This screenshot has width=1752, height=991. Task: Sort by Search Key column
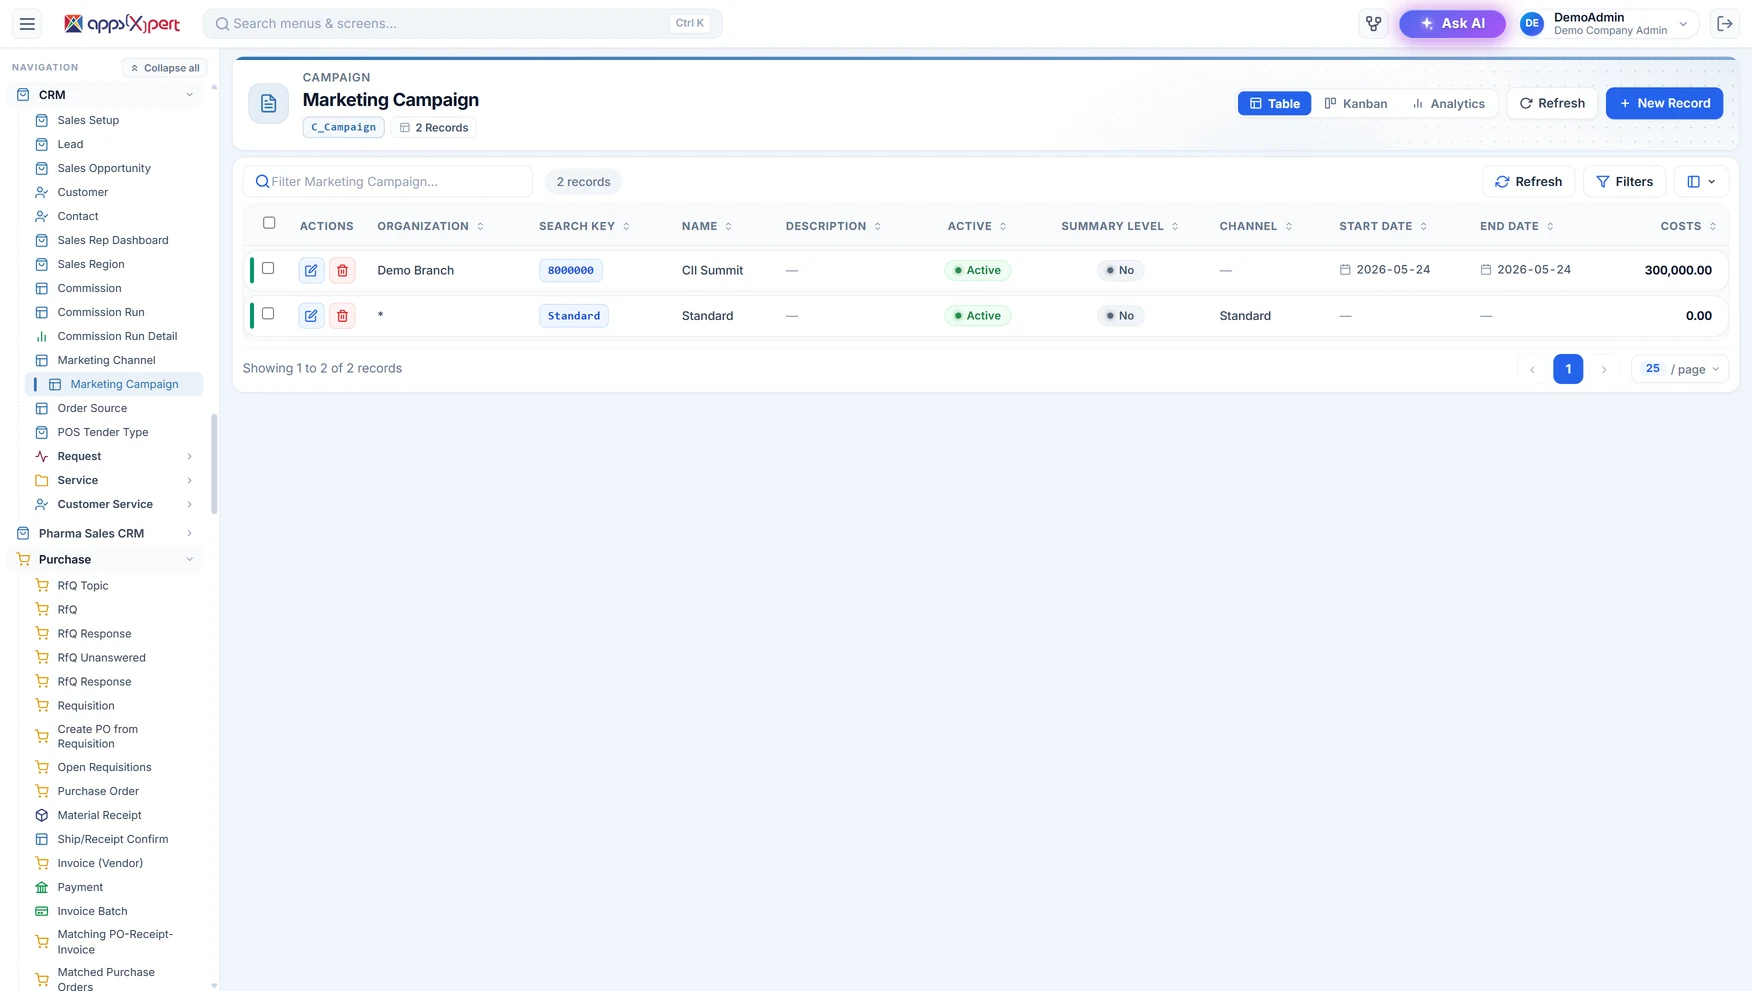[x=585, y=226]
